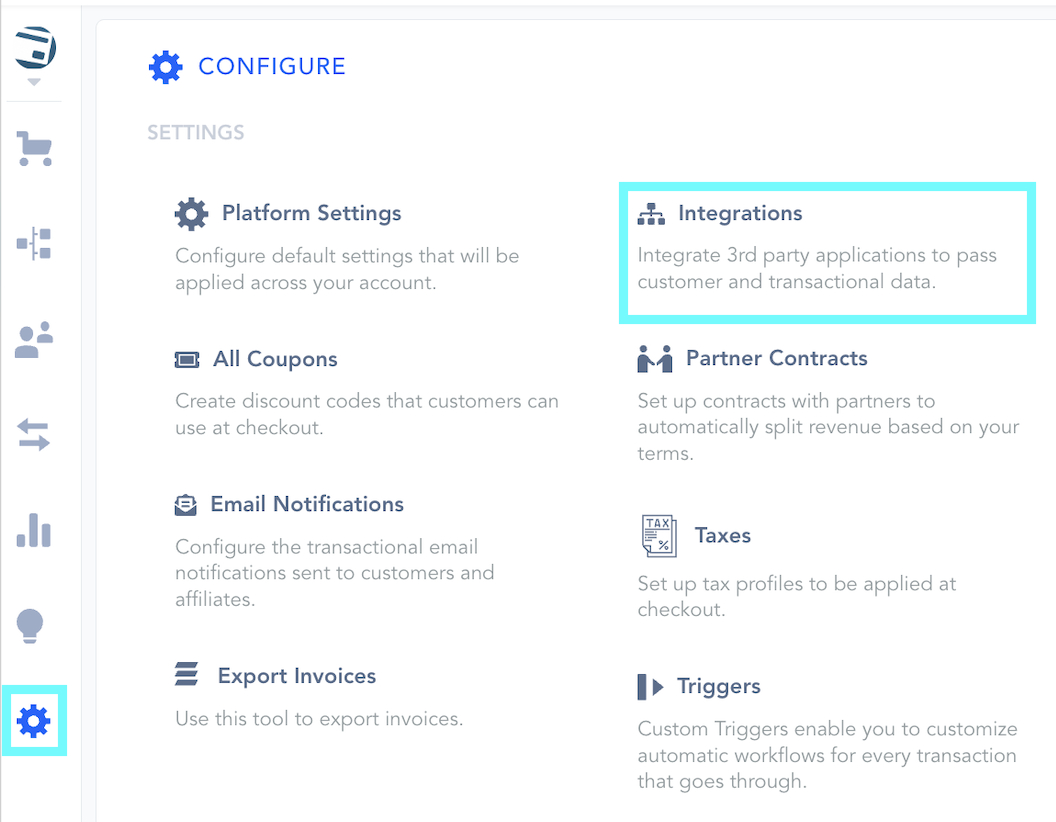Click the Partner Contracts handshake icon
The height and width of the screenshot is (822, 1056).
pyautogui.click(x=655, y=359)
